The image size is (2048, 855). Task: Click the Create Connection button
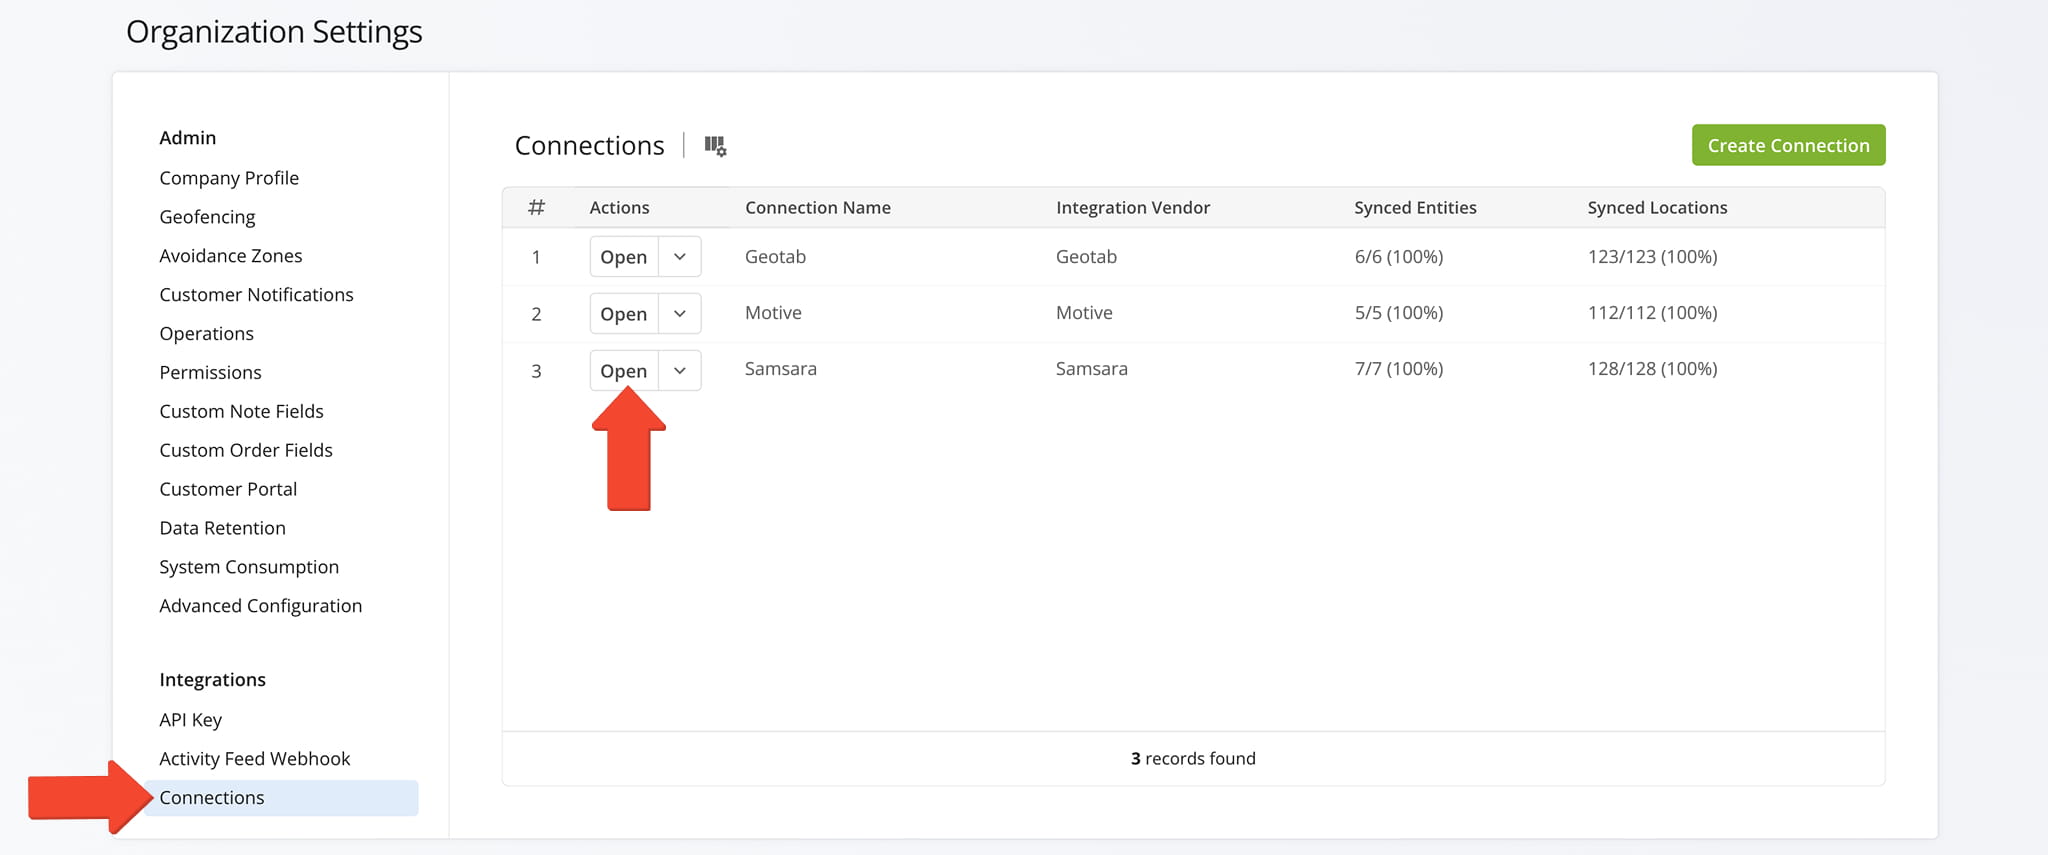(x=1788, y=145)
